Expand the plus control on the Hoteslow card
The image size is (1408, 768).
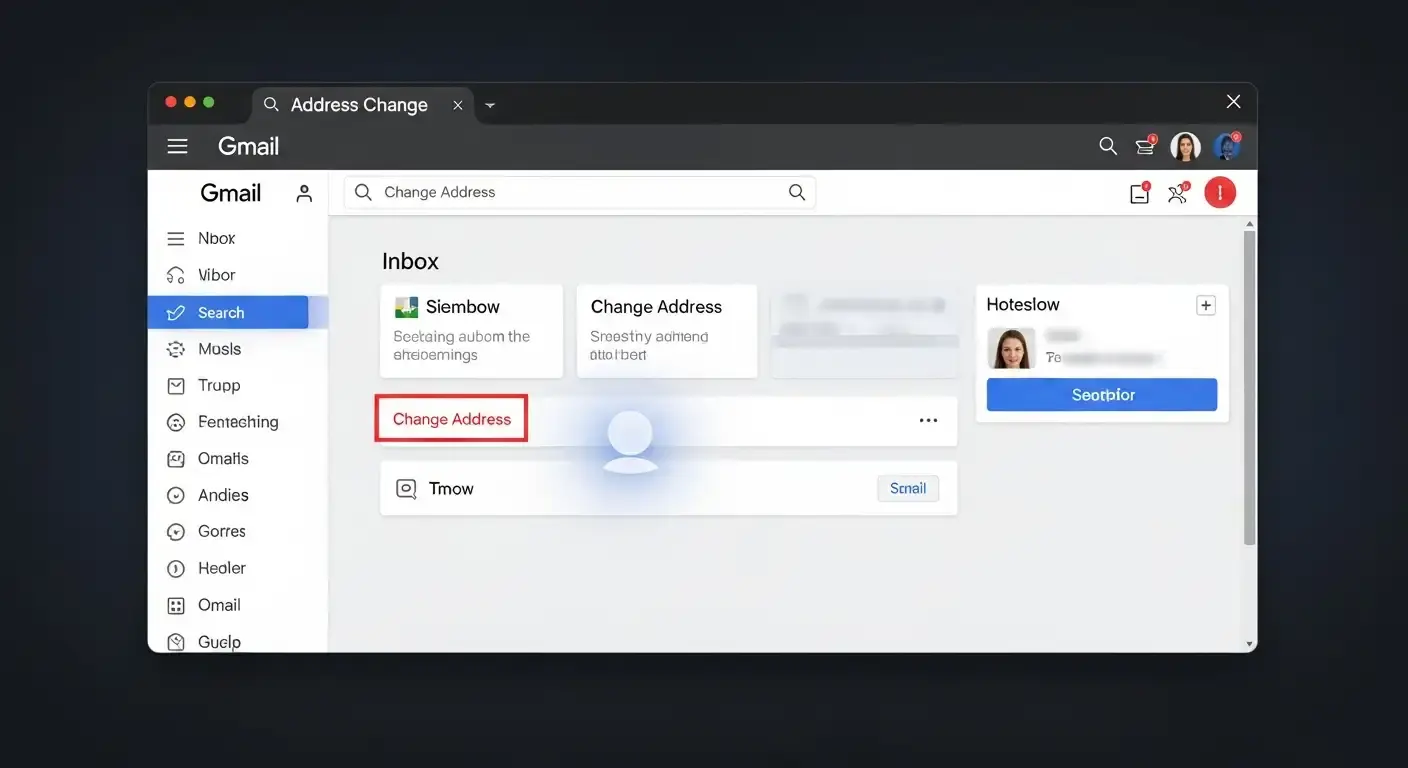[1206, 304]
